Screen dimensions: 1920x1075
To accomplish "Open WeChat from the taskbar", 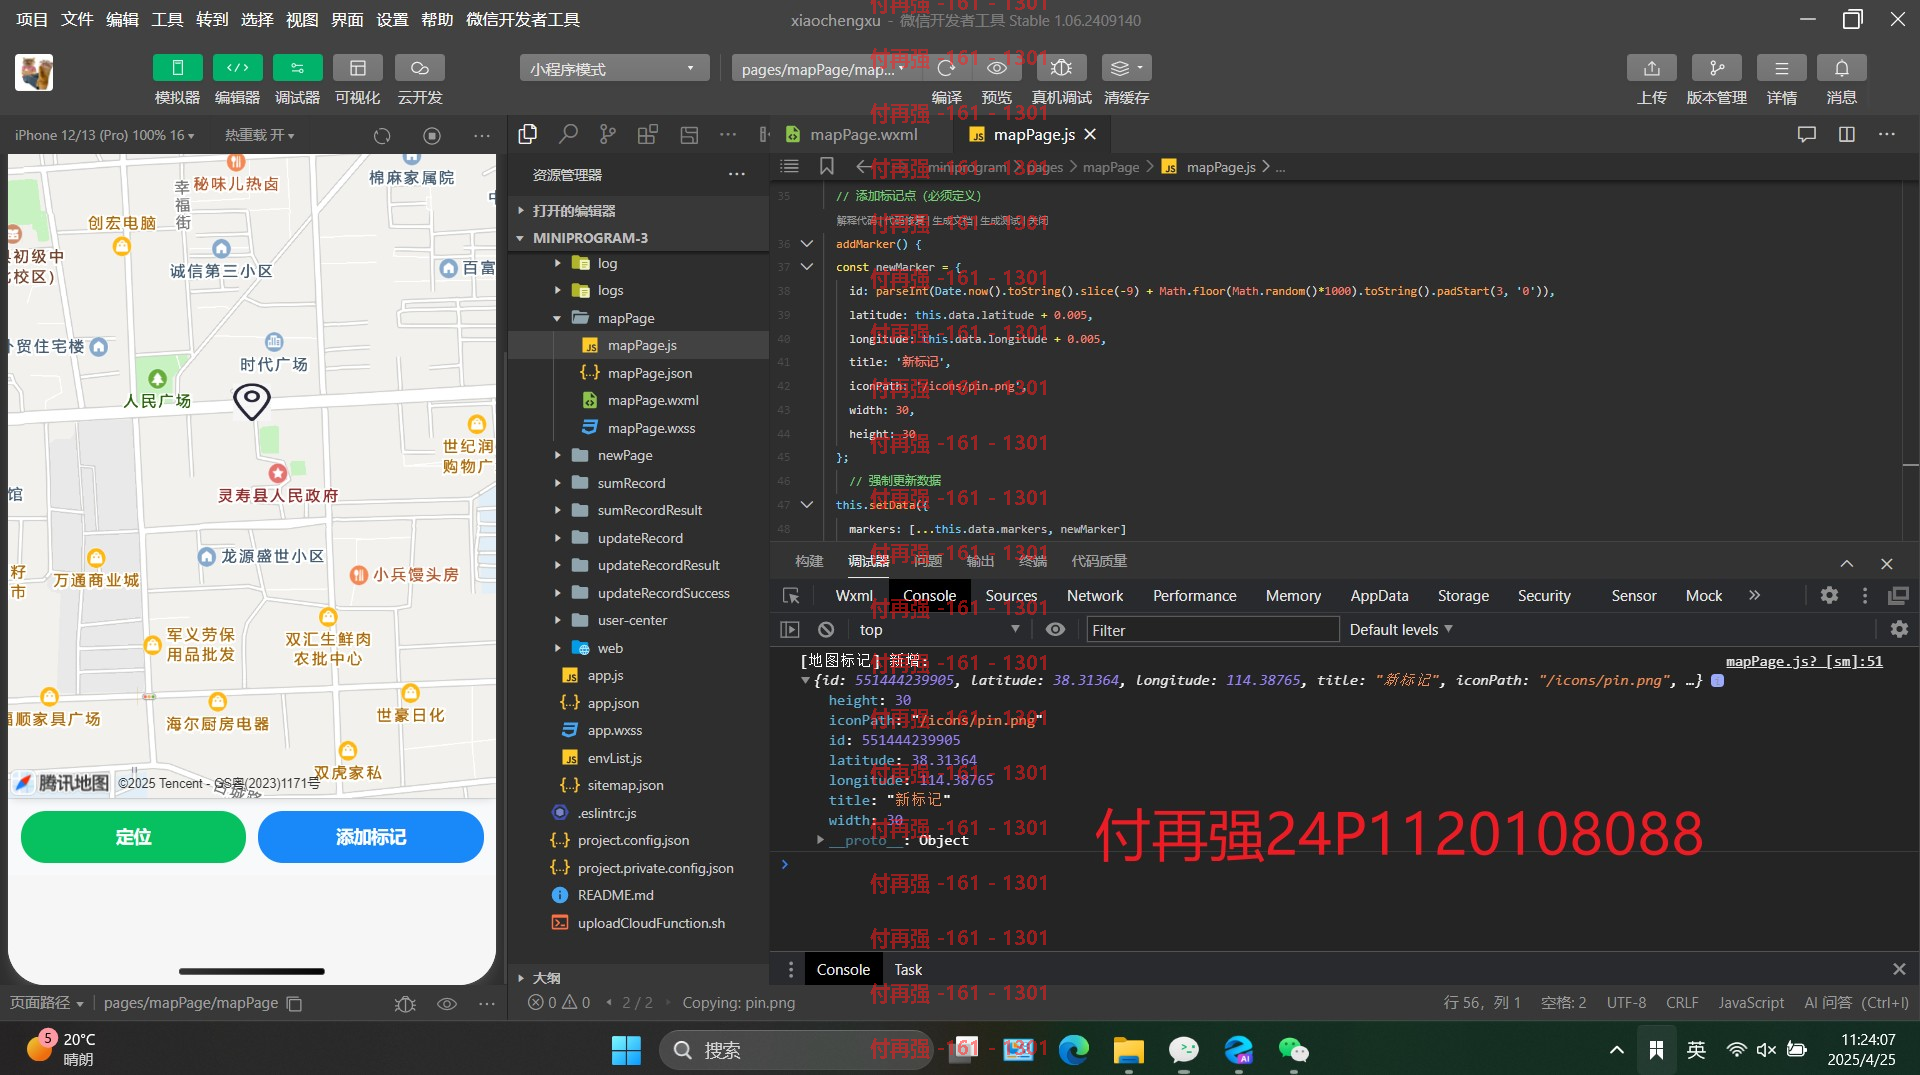I will point(1293,1050).
